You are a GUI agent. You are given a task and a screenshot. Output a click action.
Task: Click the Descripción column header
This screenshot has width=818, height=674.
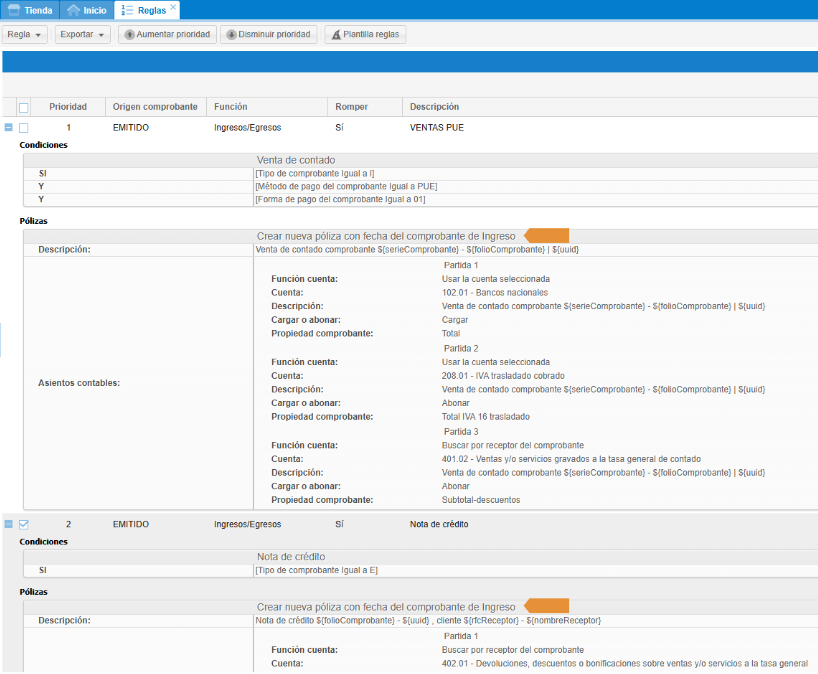point(434,107)
